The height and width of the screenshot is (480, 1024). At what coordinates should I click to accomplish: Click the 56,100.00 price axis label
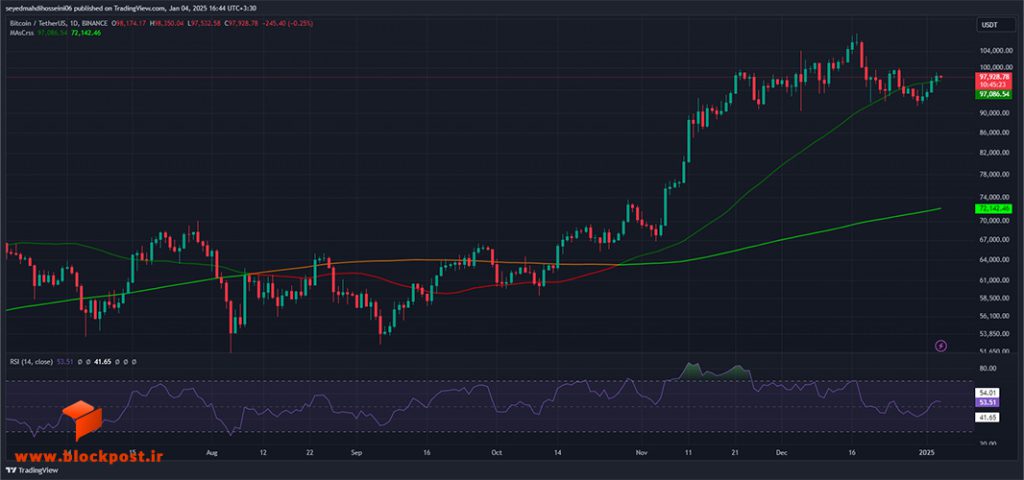click(994, 315)
